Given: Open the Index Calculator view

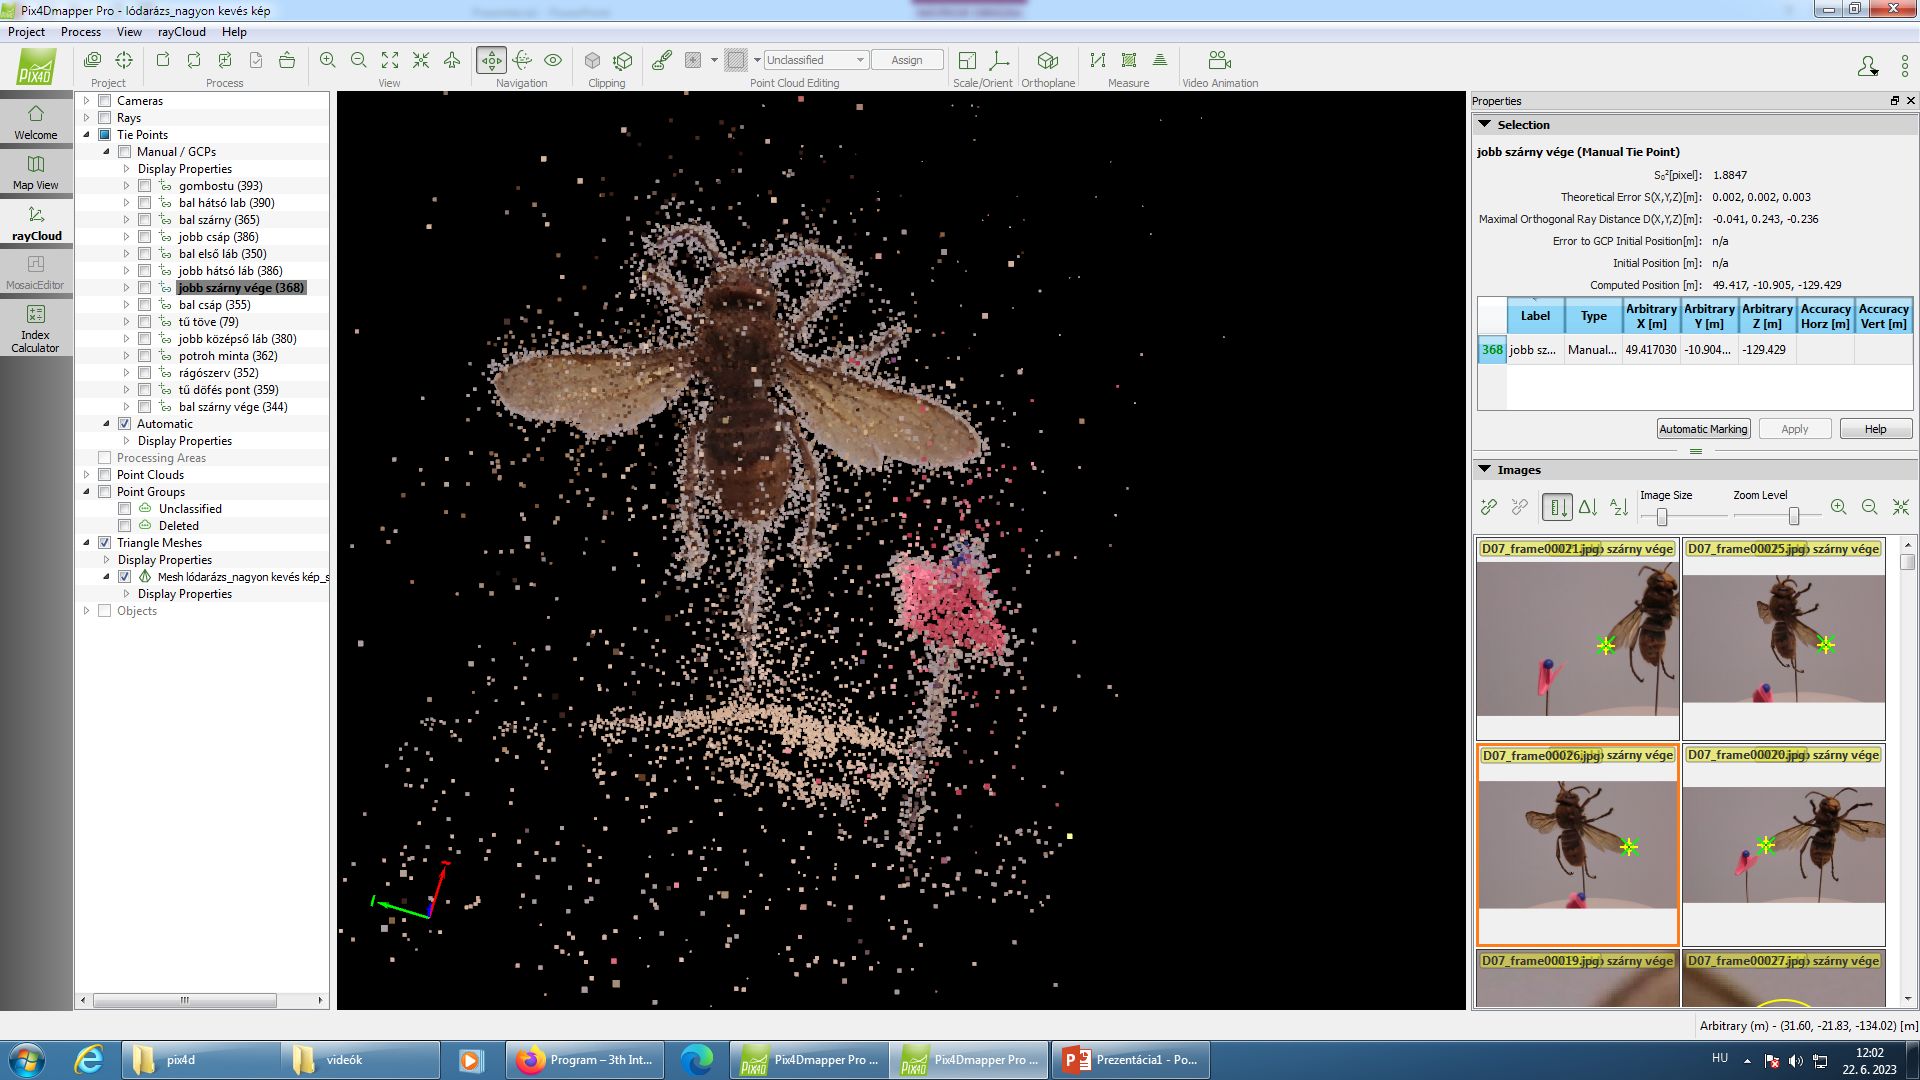Looking at the screenshot, I should tap(36, 328).
